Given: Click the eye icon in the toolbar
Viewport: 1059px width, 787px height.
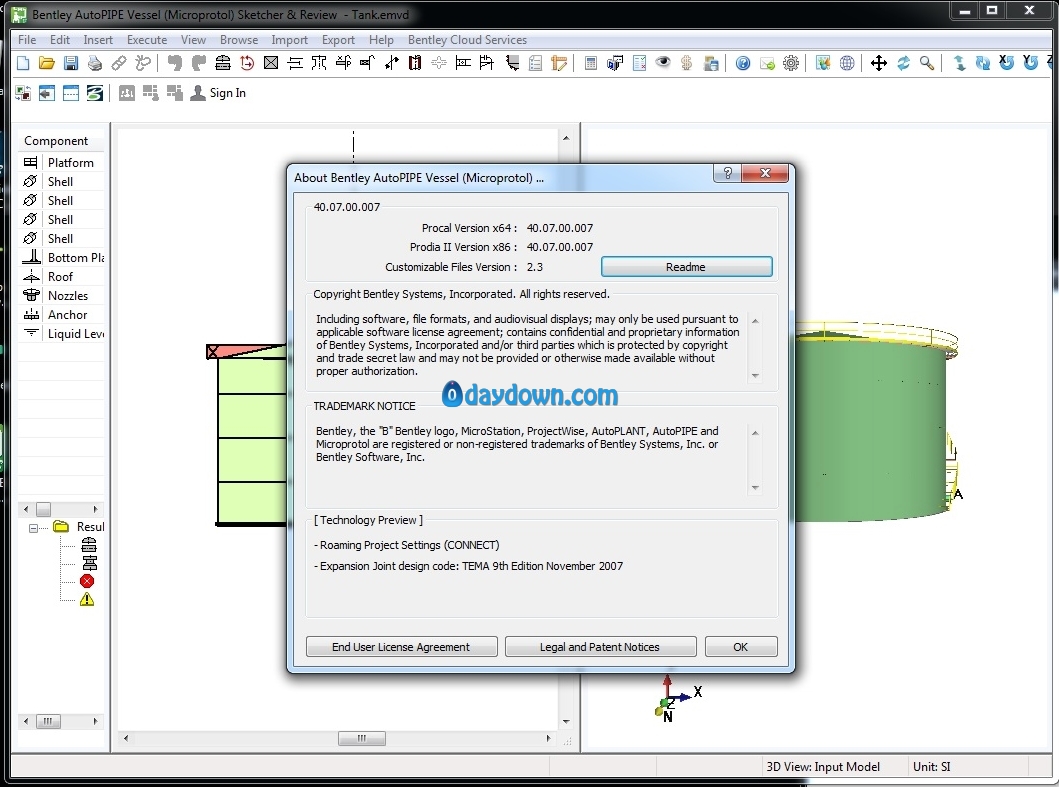Looking at the screenshot, I should click(x=663, y=63).
